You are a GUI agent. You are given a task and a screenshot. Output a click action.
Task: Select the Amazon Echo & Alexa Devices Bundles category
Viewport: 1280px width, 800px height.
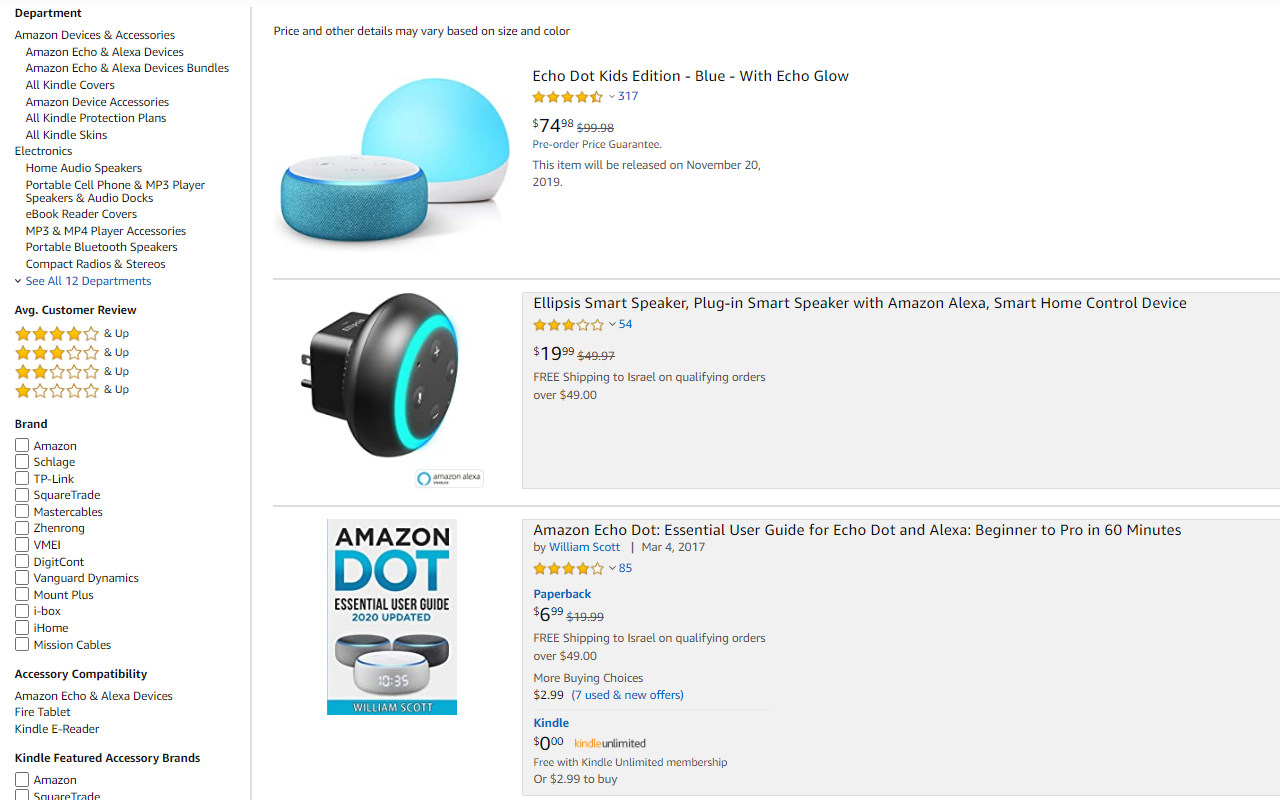pyautogui.click(x=127, y=68)
